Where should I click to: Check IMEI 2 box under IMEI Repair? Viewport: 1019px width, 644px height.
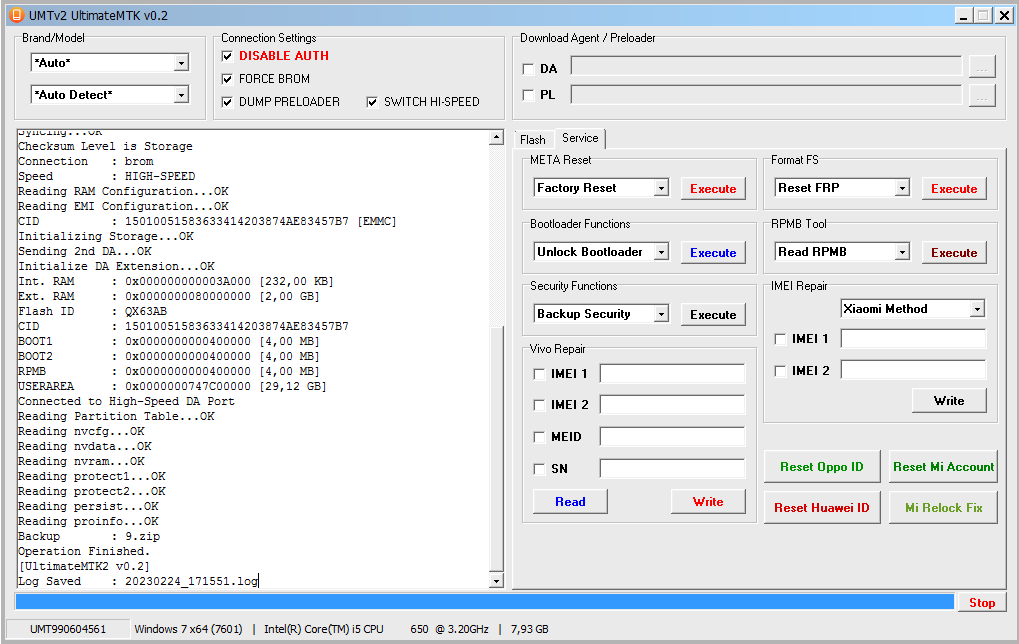point(780,370)
